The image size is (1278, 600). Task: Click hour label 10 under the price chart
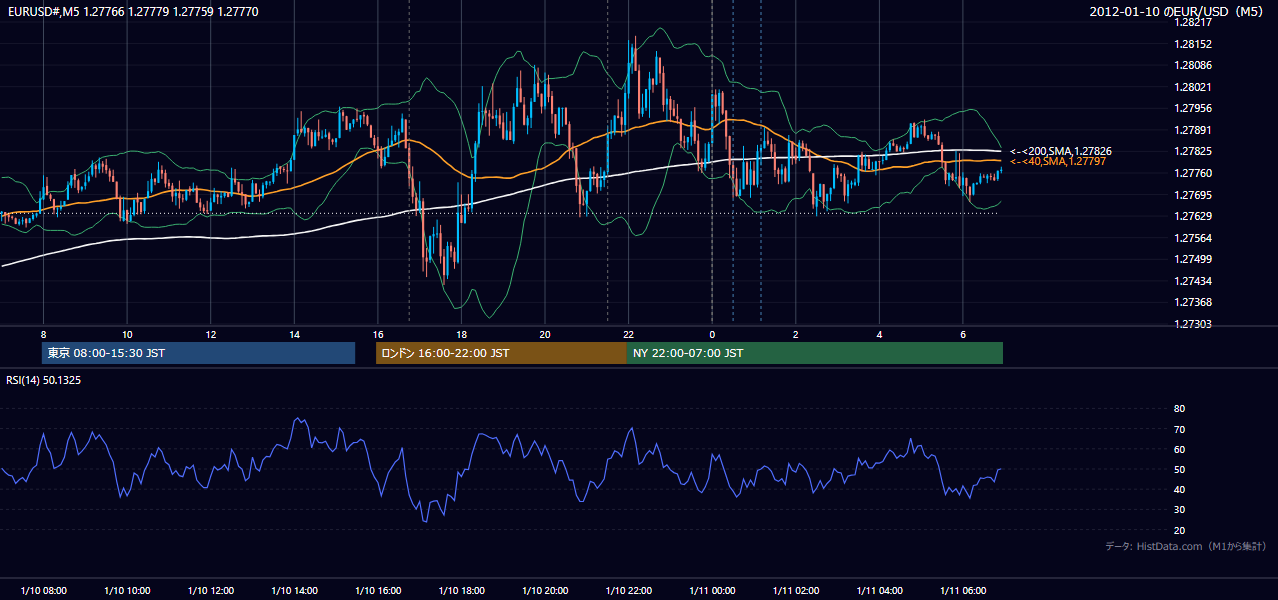[x=127, y=334]
